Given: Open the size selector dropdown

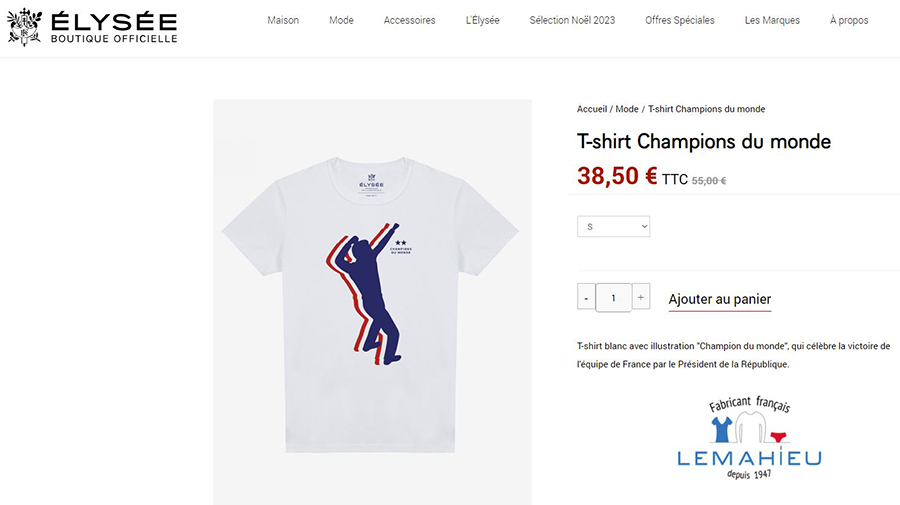Looking at the screenshot, I should [x=613, y=227].
